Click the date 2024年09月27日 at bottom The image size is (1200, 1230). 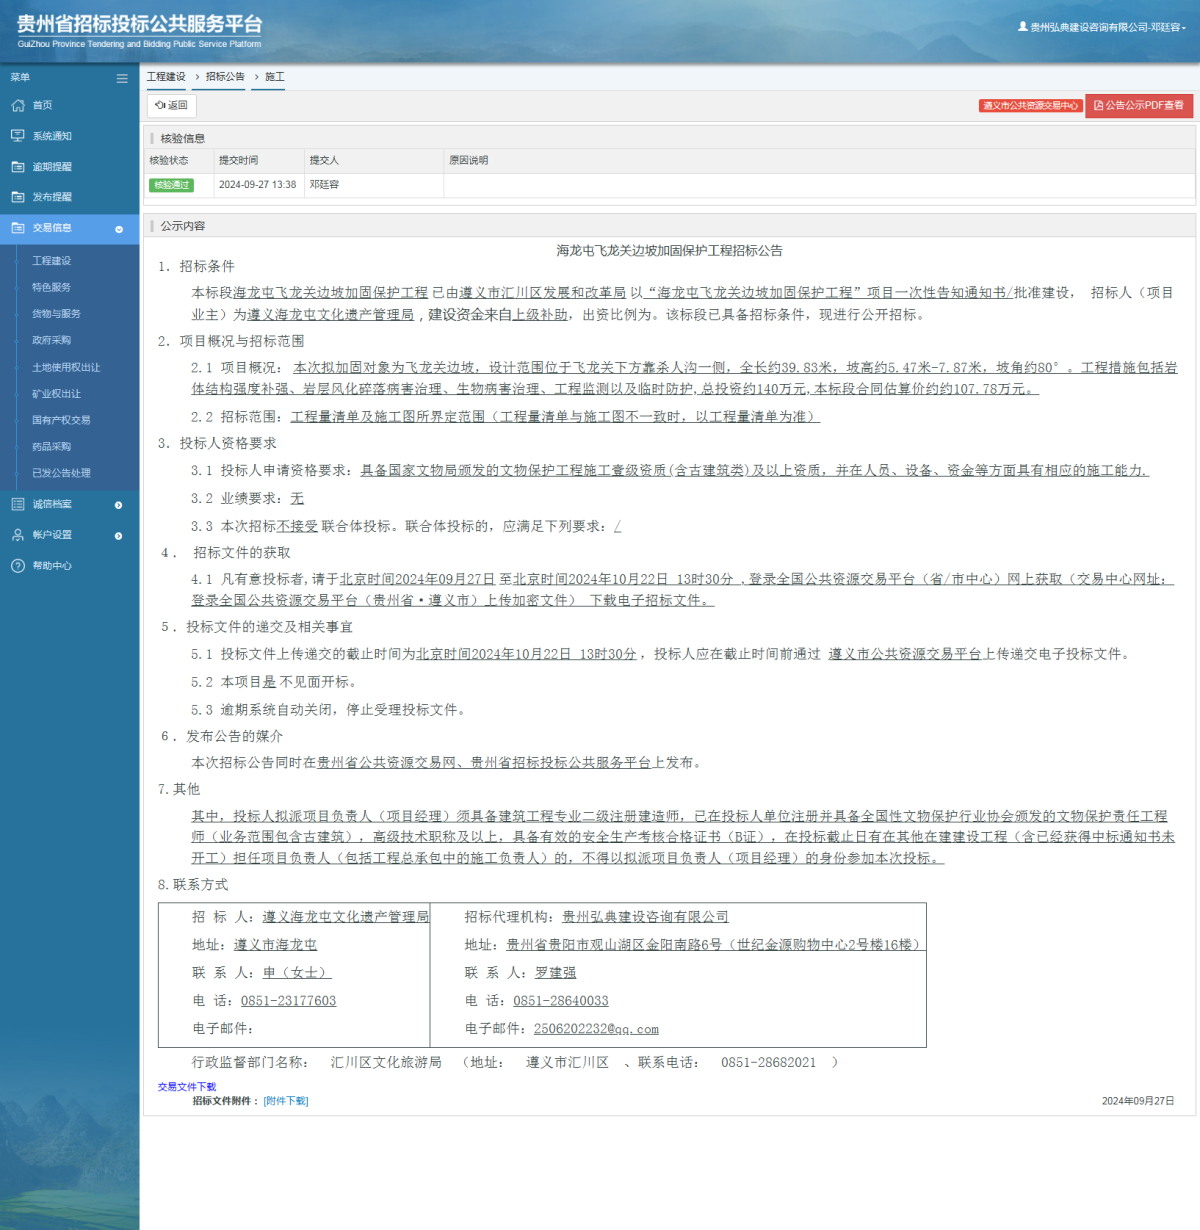(x=1138, y=1101)
